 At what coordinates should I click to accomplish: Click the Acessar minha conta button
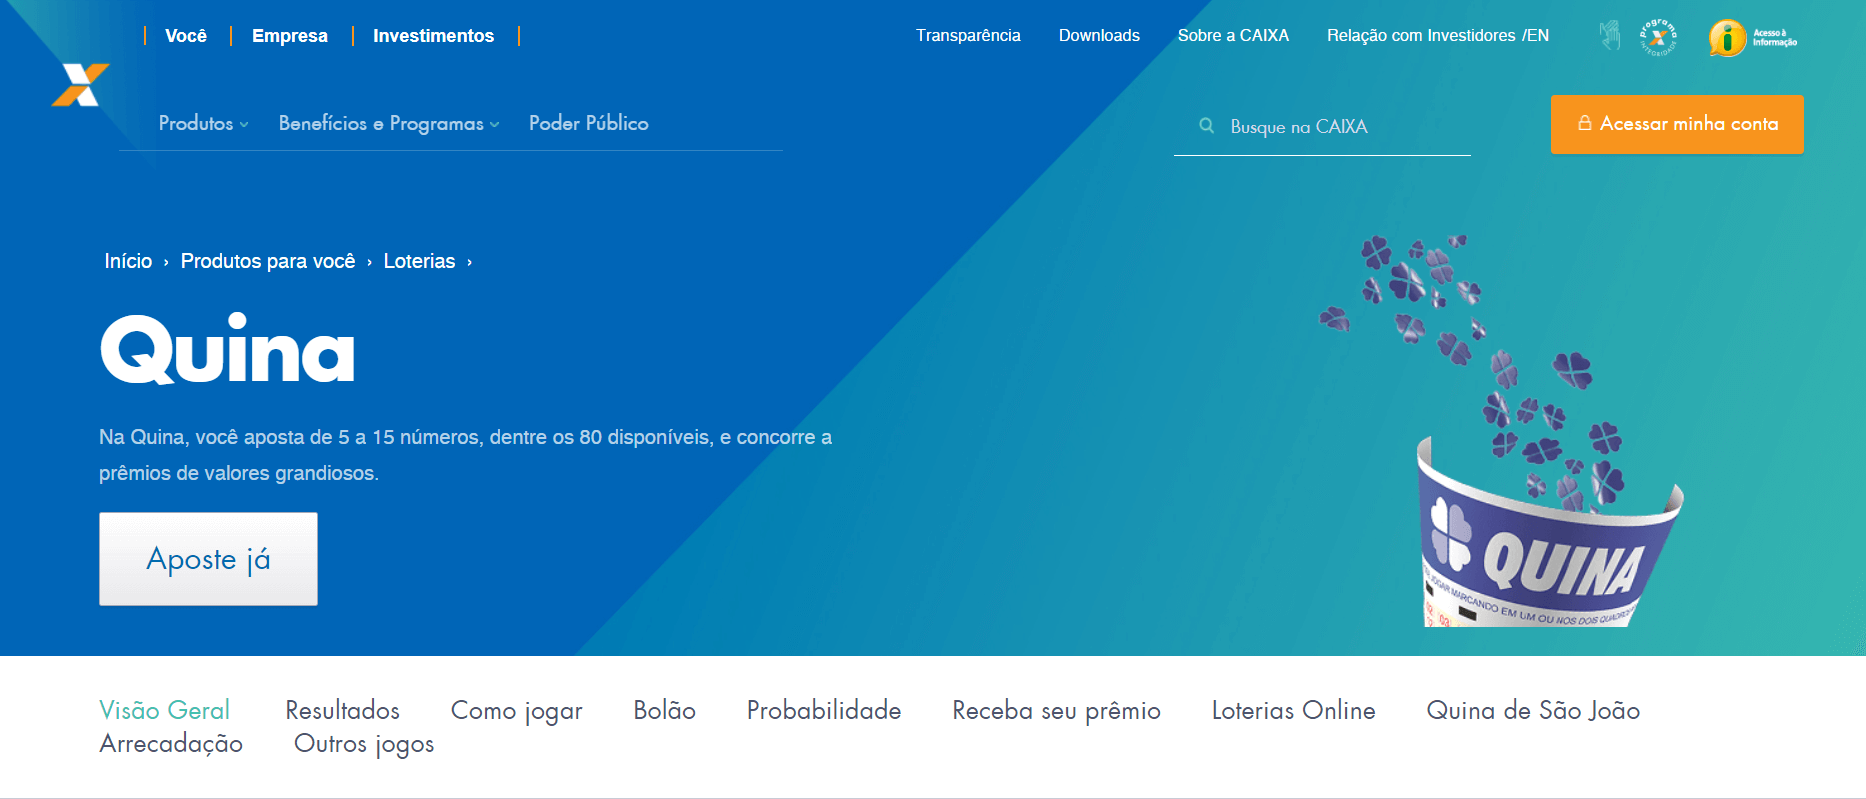1677,124
